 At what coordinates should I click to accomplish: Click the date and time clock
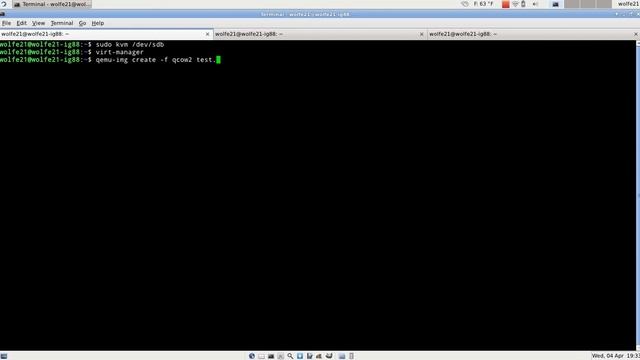click(616, 356)
